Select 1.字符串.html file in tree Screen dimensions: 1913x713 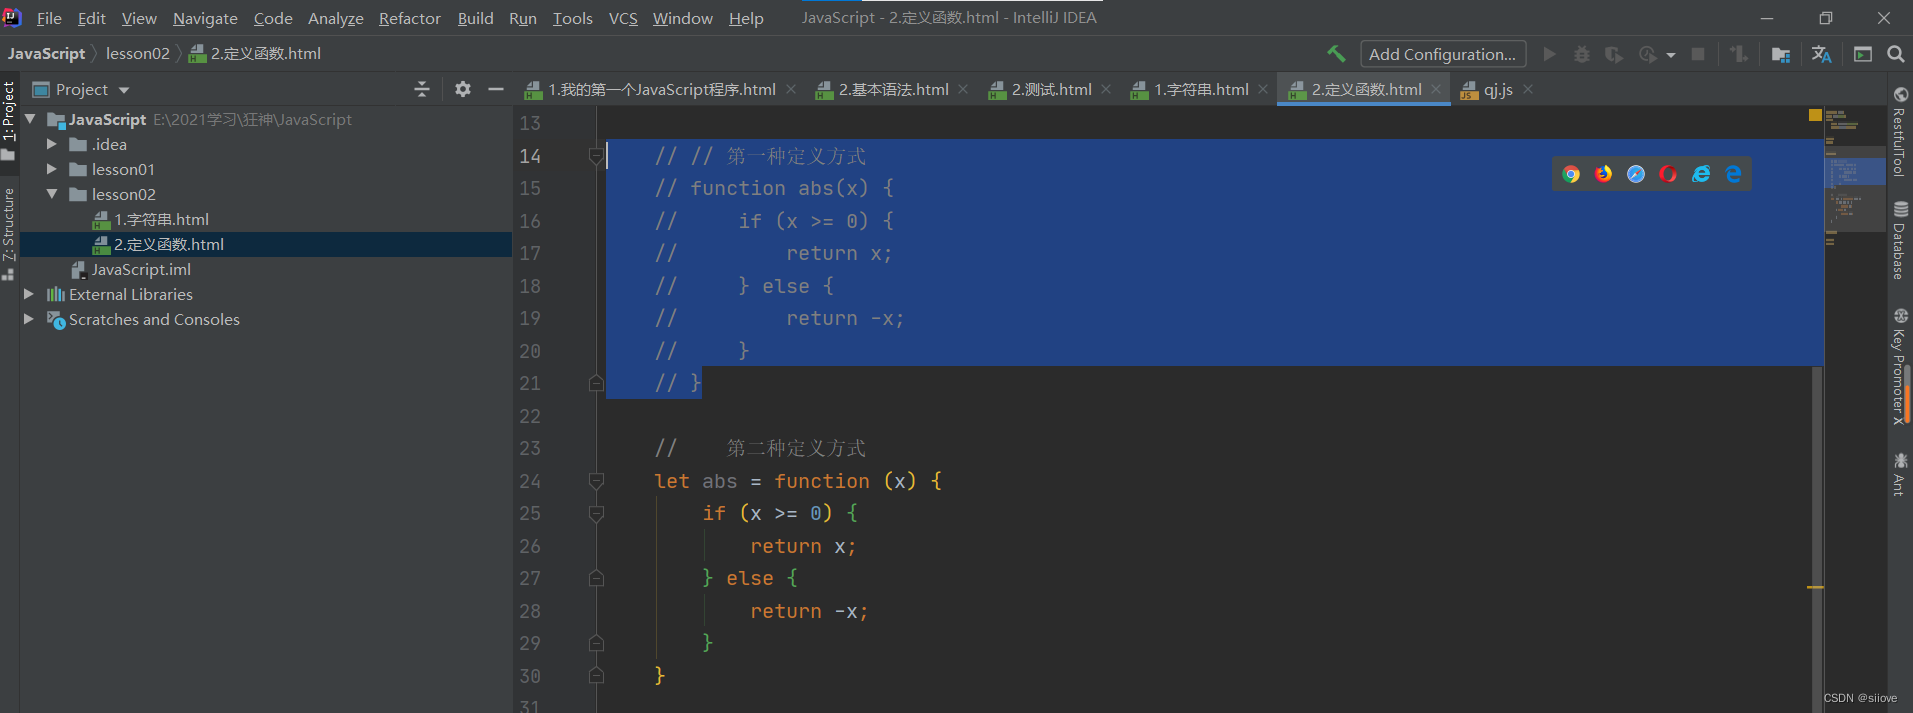pyautogui.click(x=161, y=219)
